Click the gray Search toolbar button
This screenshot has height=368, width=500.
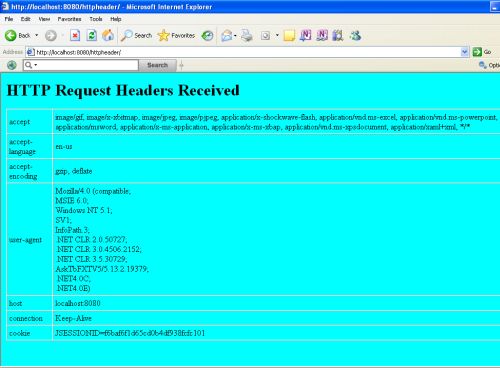157,65
